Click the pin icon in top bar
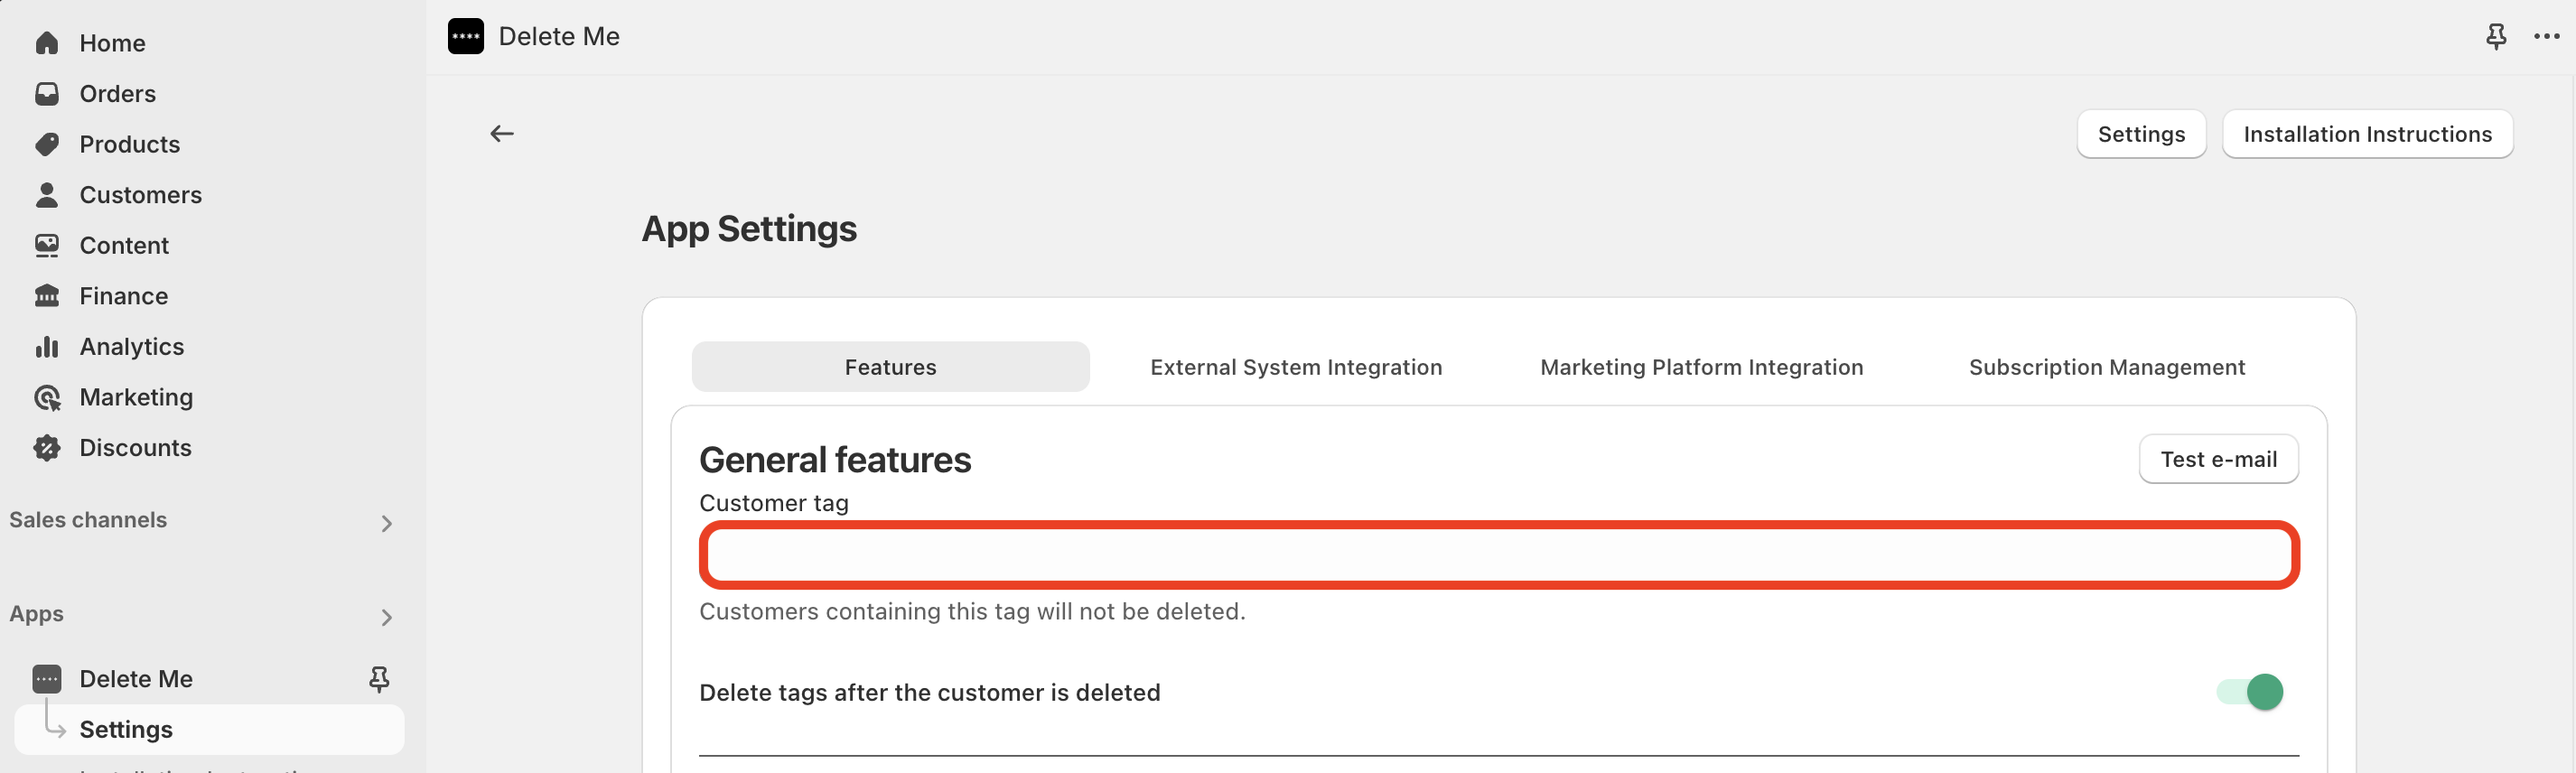The width and height of the screenshot is (2576, 773). (2496, 37)
